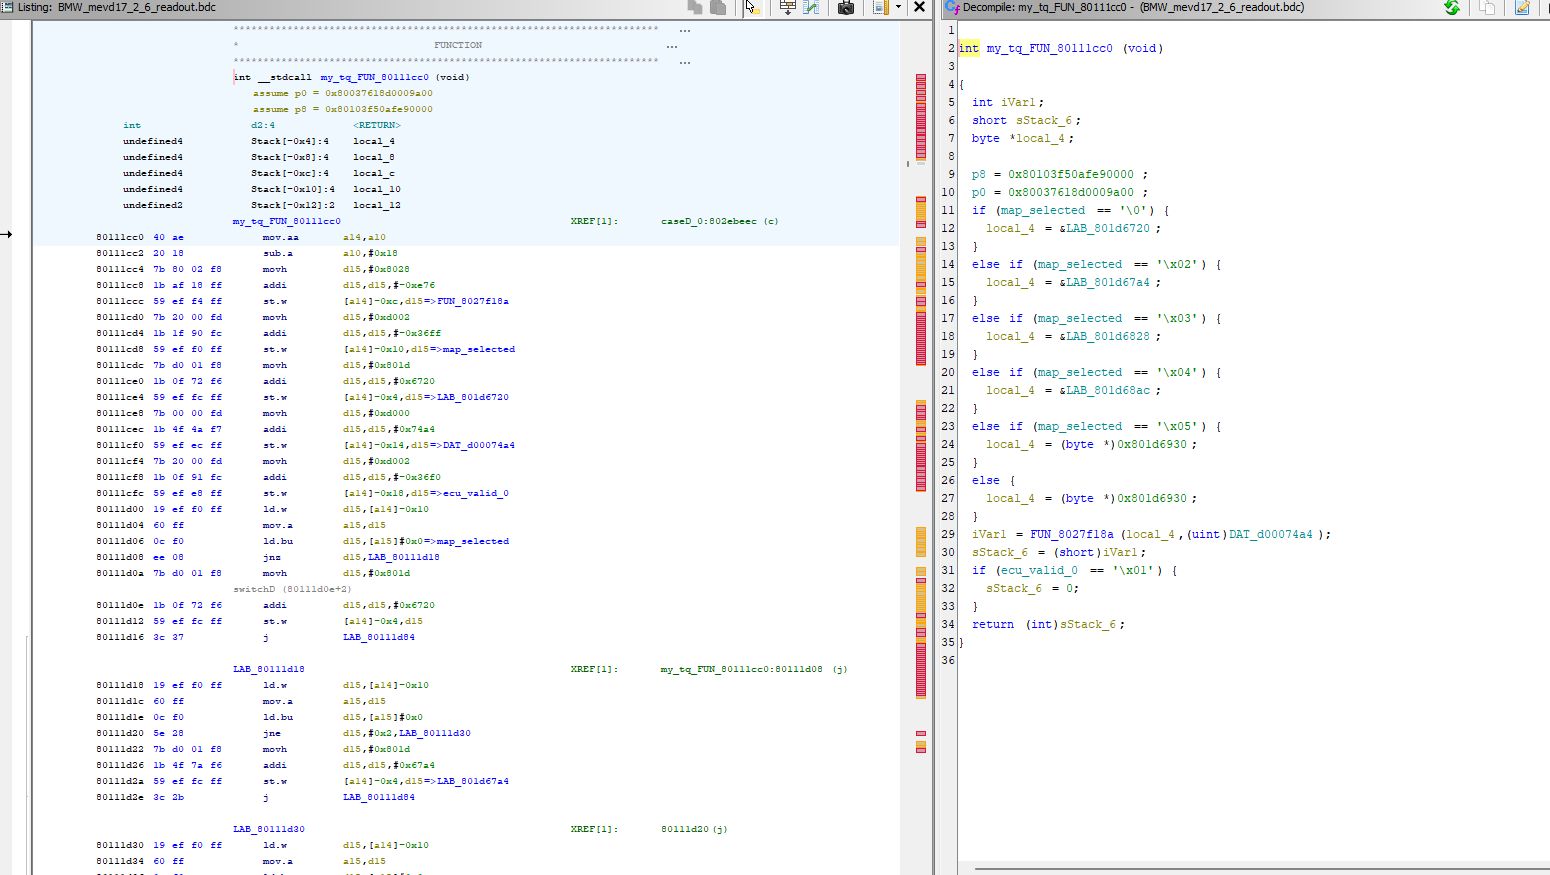Click the Listing snapshot camera icon

pos(846,8)
